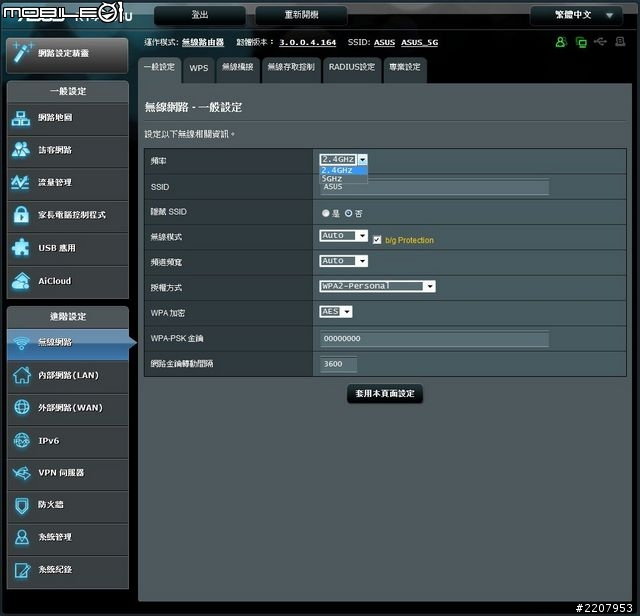Select 是 radio button for 隱藏 SSID

(x=326, y=213)
